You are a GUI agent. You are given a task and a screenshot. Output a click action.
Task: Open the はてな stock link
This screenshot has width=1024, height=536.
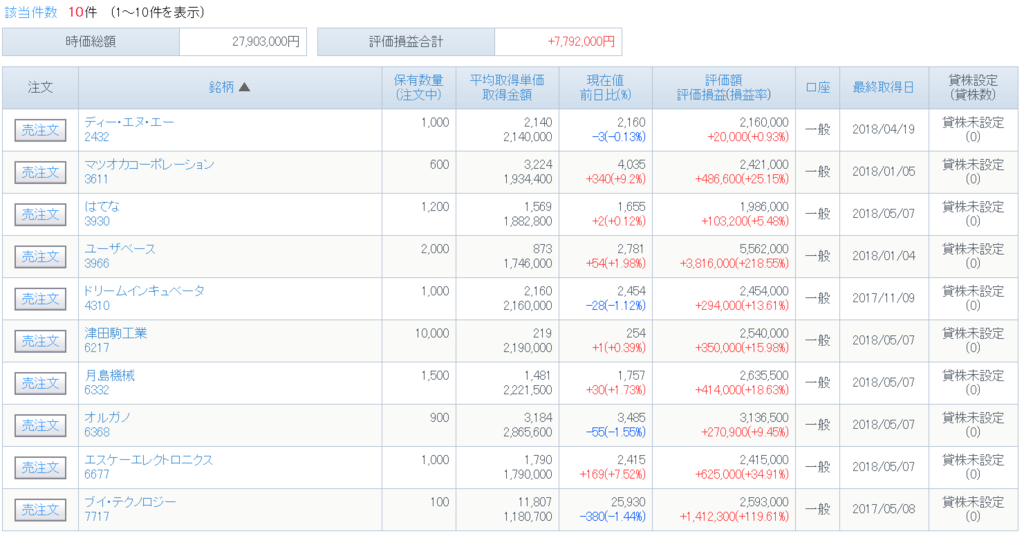[x=102, y=206]
